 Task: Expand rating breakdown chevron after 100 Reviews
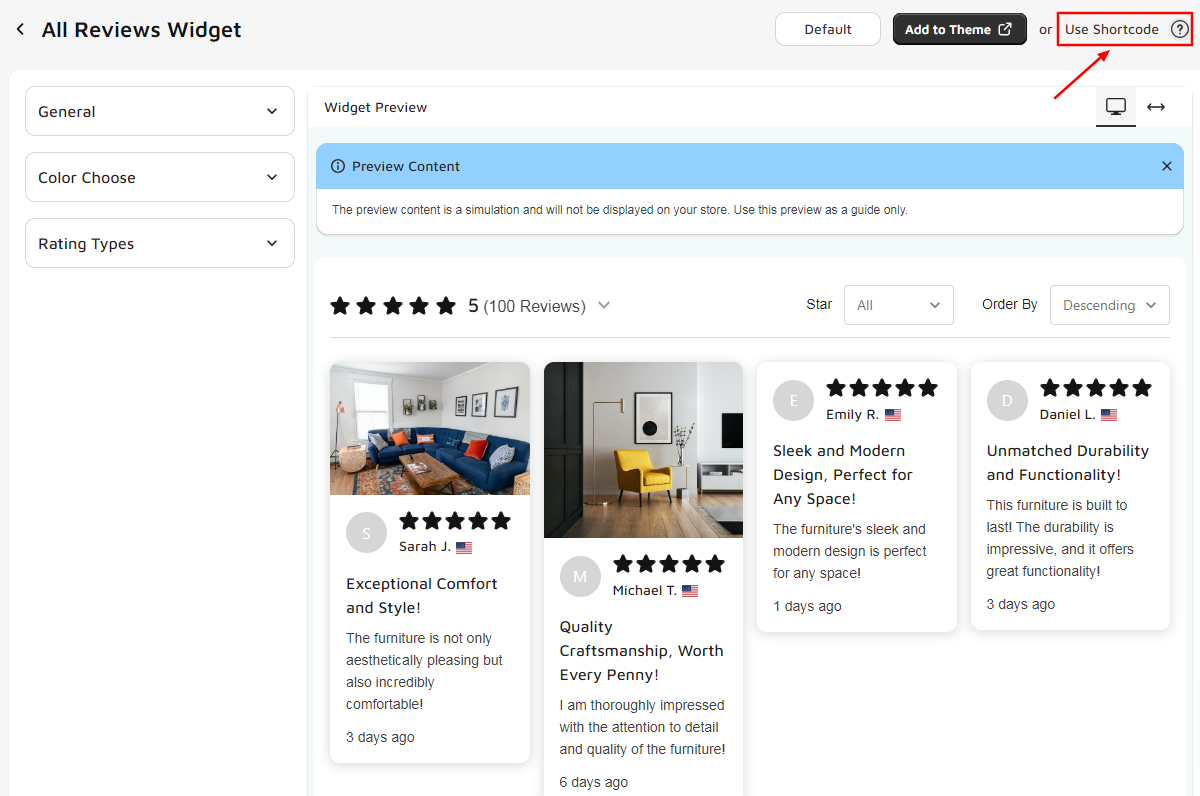(604, 306)
